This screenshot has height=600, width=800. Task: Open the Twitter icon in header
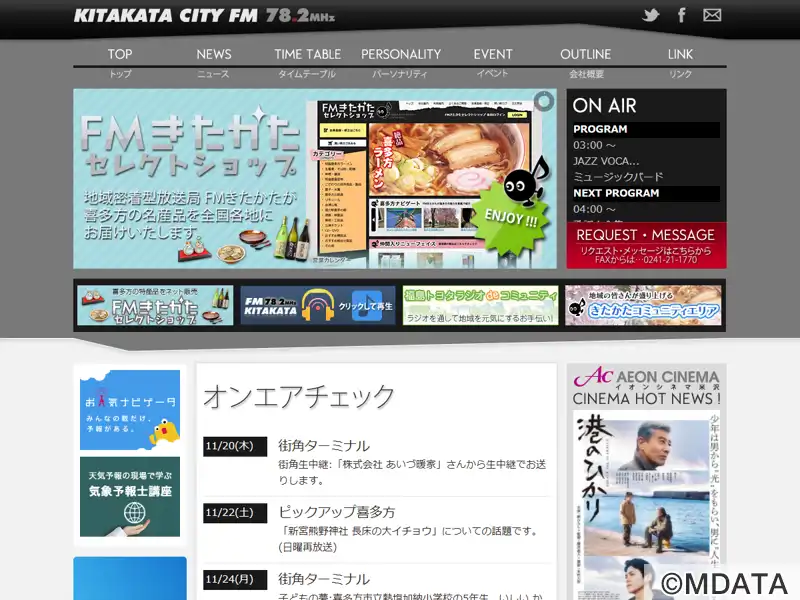(651, 15)
